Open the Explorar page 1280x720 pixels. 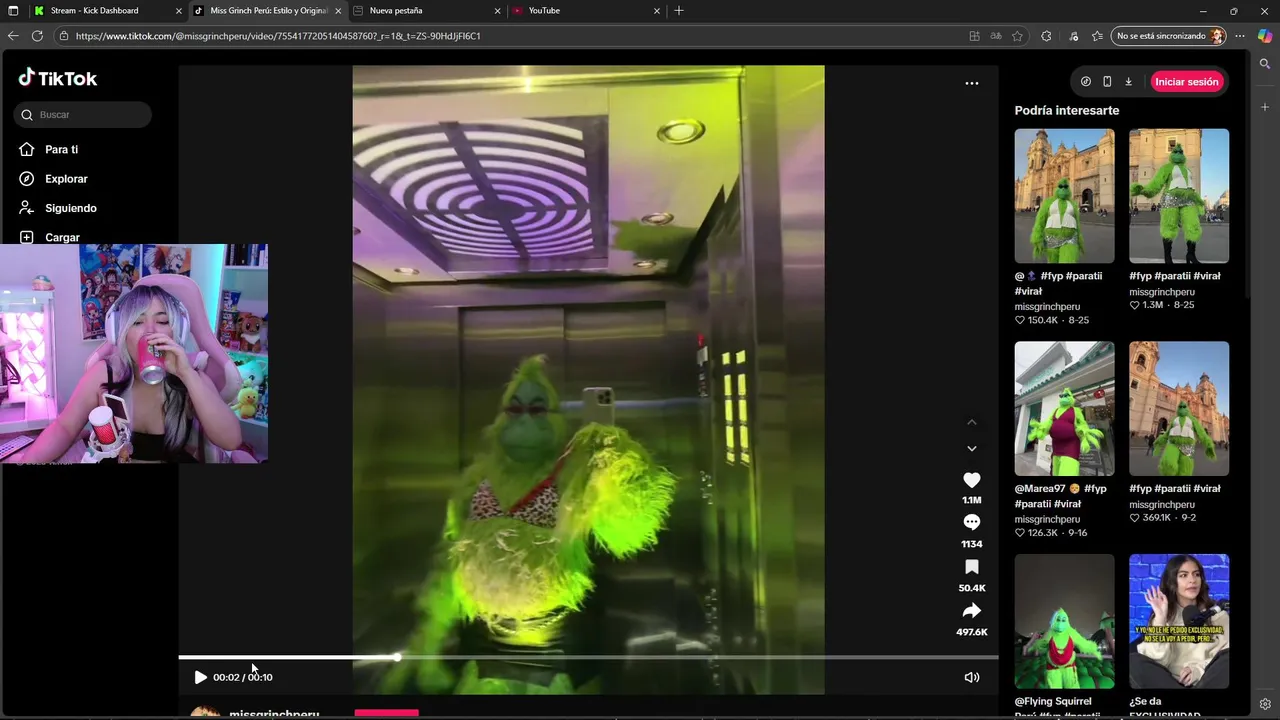click(x=66, y=179)
